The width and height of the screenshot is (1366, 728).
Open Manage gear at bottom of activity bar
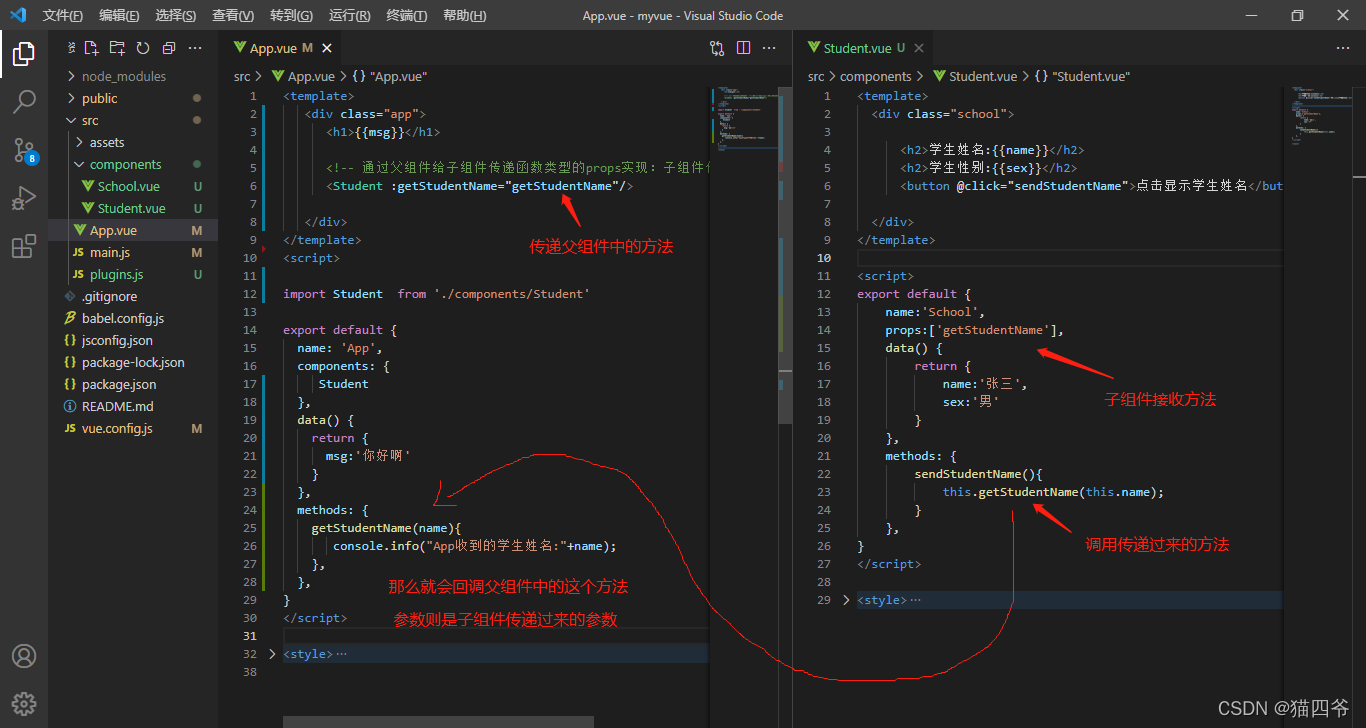[x=24, y=703]
